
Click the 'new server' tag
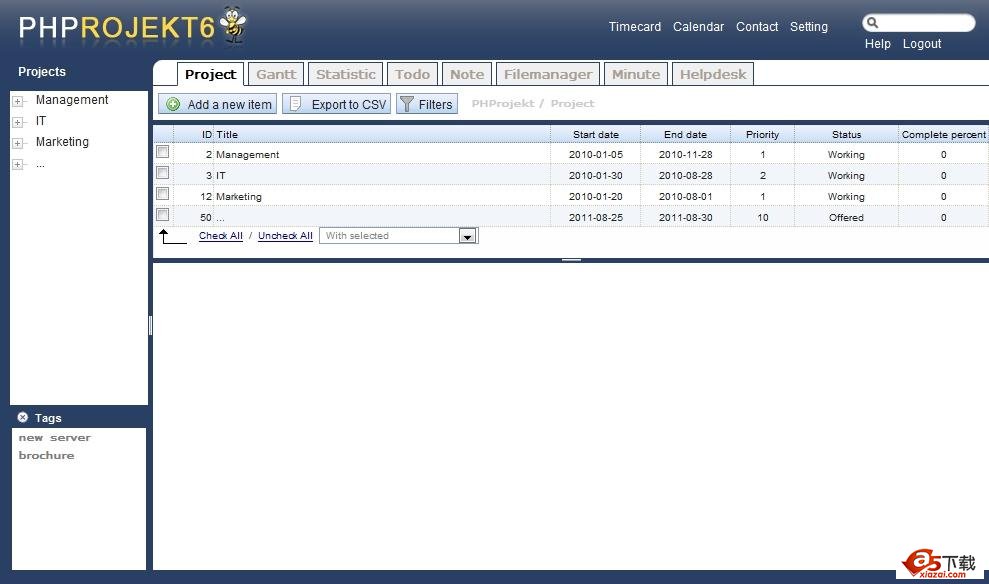click(x=55, y=438)
